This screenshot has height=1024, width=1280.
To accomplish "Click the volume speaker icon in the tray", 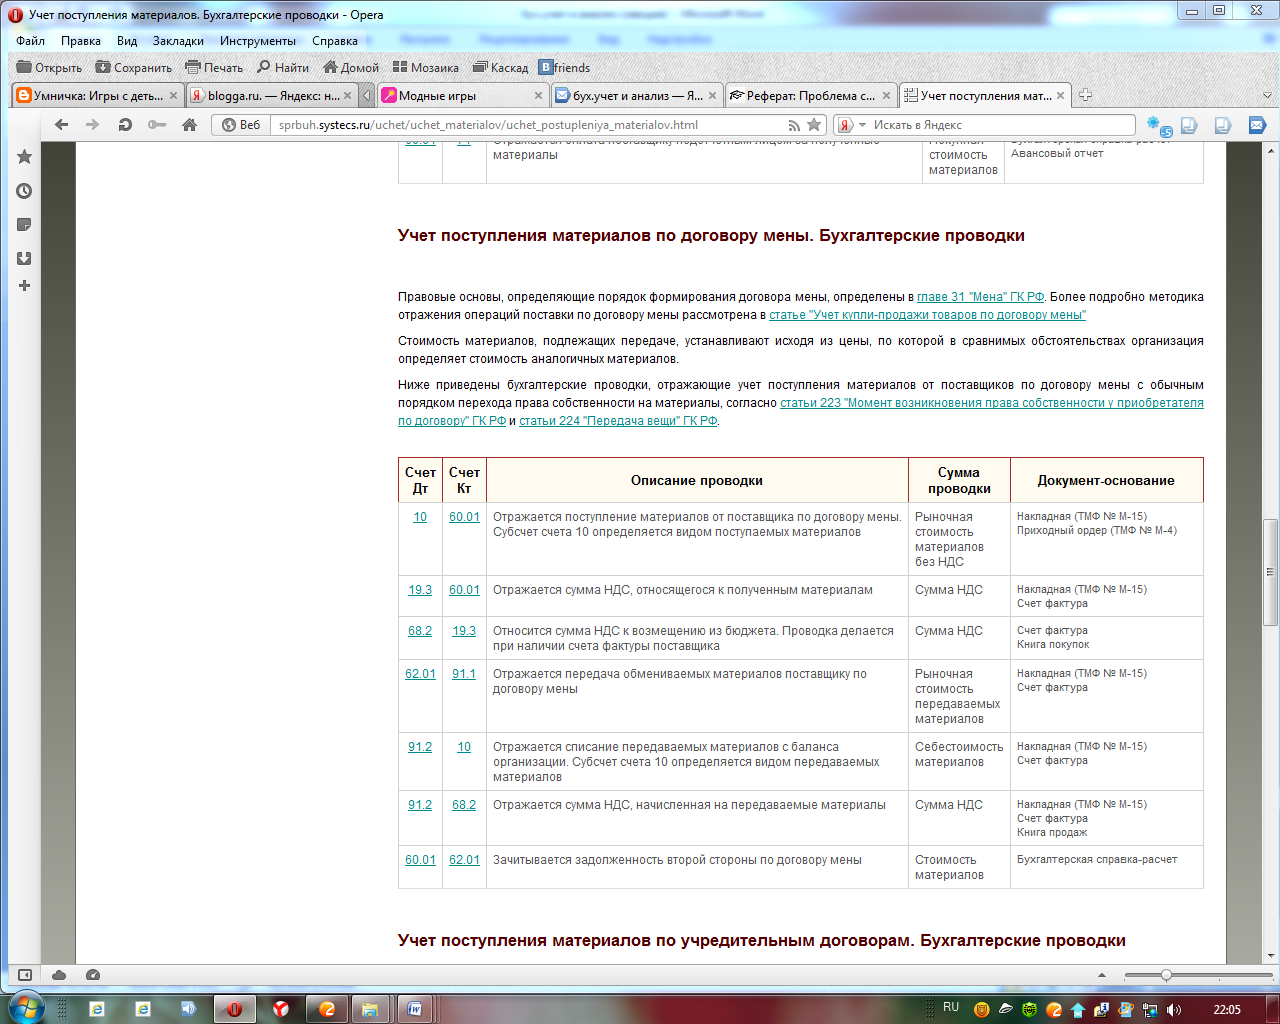I will (x=1174, y=1010).
